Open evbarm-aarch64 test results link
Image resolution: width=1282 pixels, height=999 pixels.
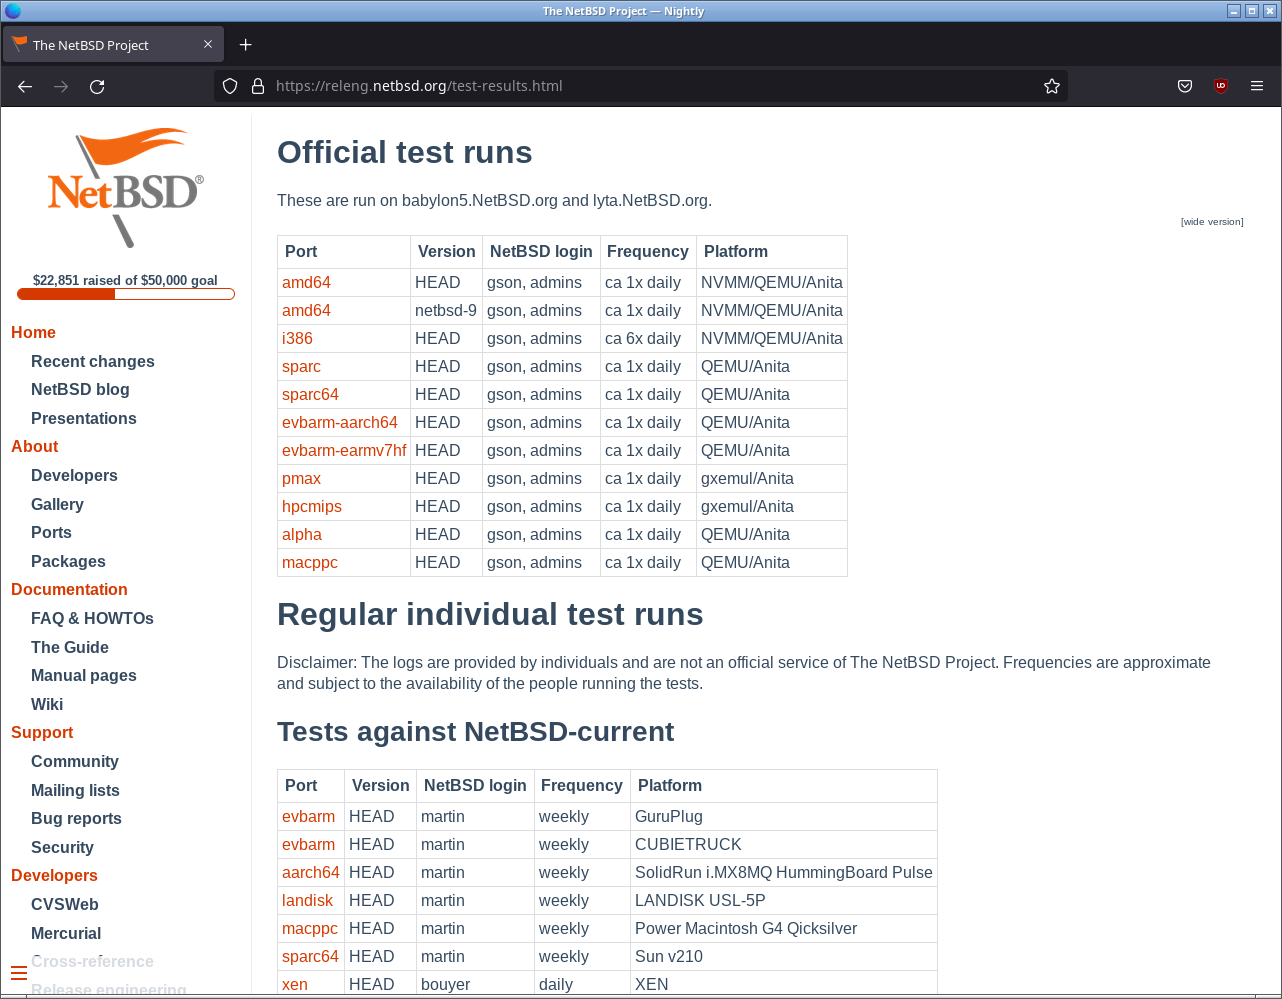pyautogui.click(x=340, y=423)
